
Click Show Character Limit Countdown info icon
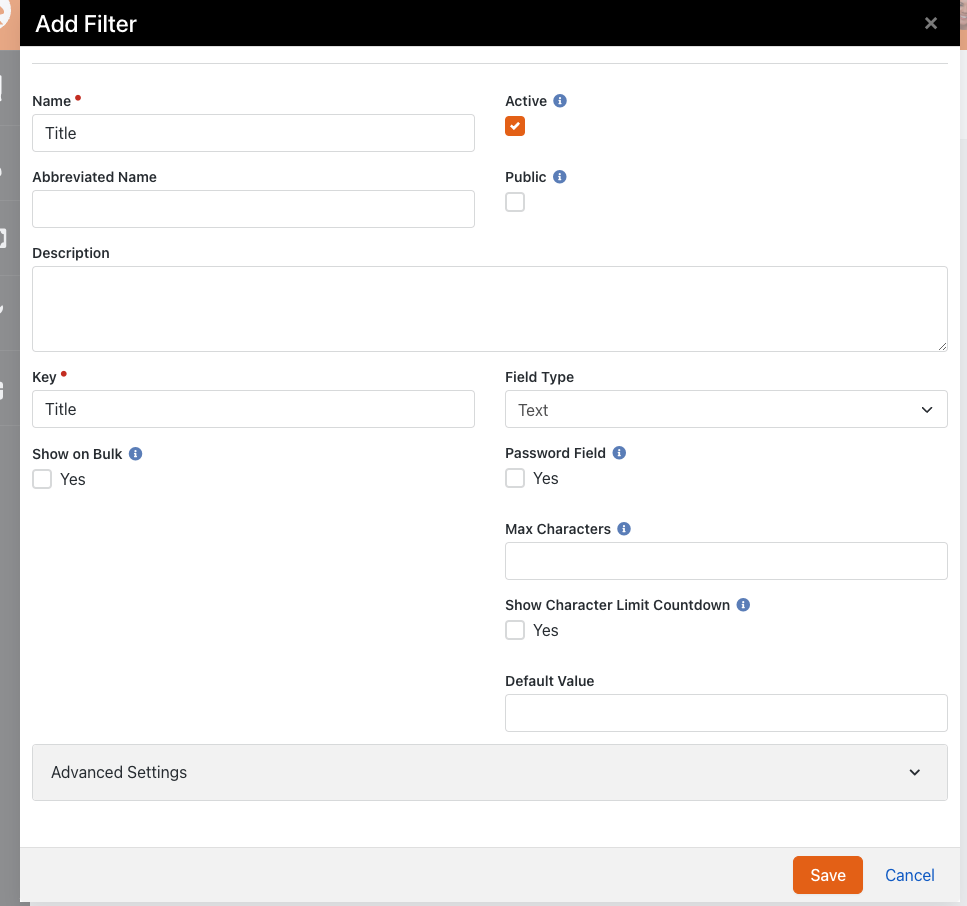pyautogui.click(x=743, y=605)
